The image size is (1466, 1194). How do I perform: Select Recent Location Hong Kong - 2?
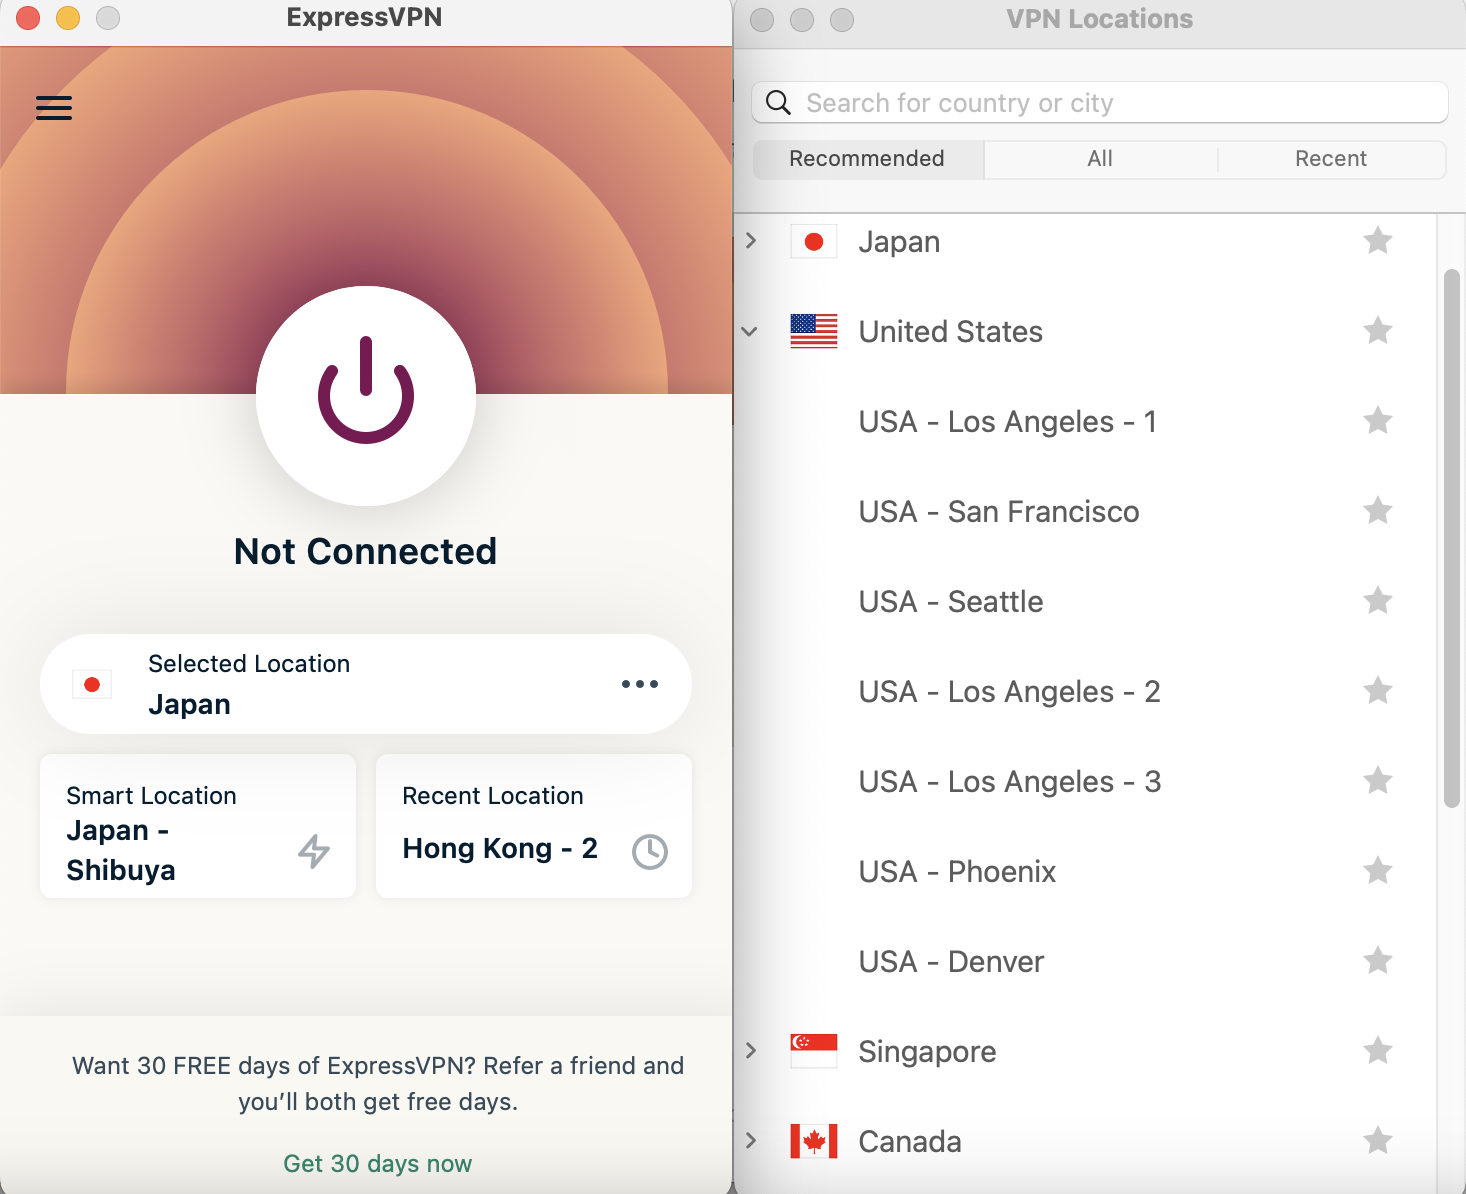point(534,826)
